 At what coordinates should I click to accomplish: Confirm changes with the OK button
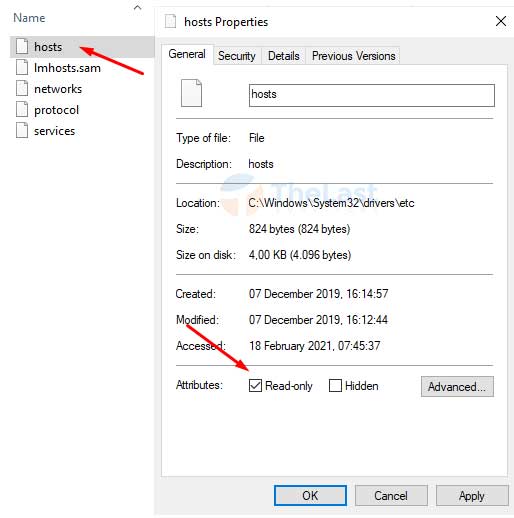click(310, 496)
